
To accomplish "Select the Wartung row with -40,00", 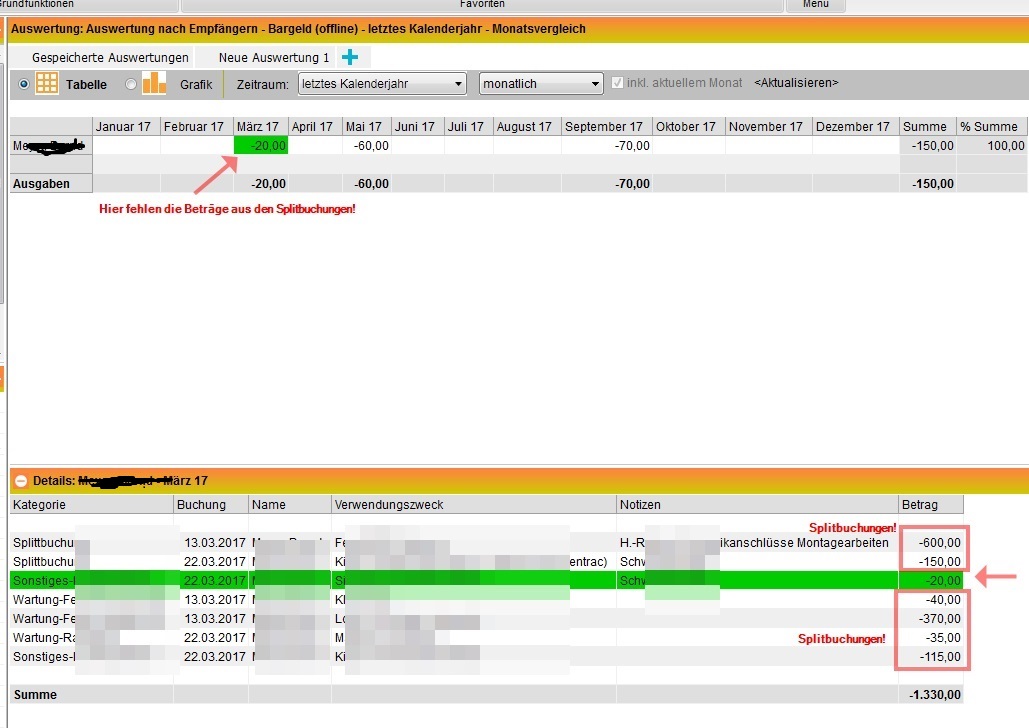I will click(487, 599).
